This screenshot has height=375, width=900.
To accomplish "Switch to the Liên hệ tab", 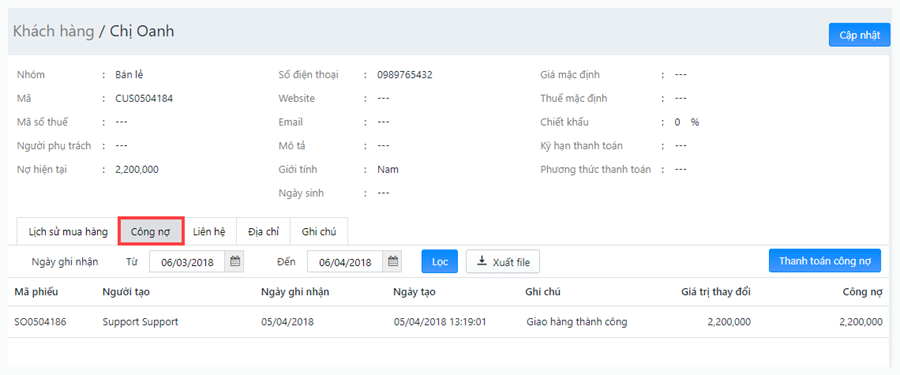I will 210,232.
